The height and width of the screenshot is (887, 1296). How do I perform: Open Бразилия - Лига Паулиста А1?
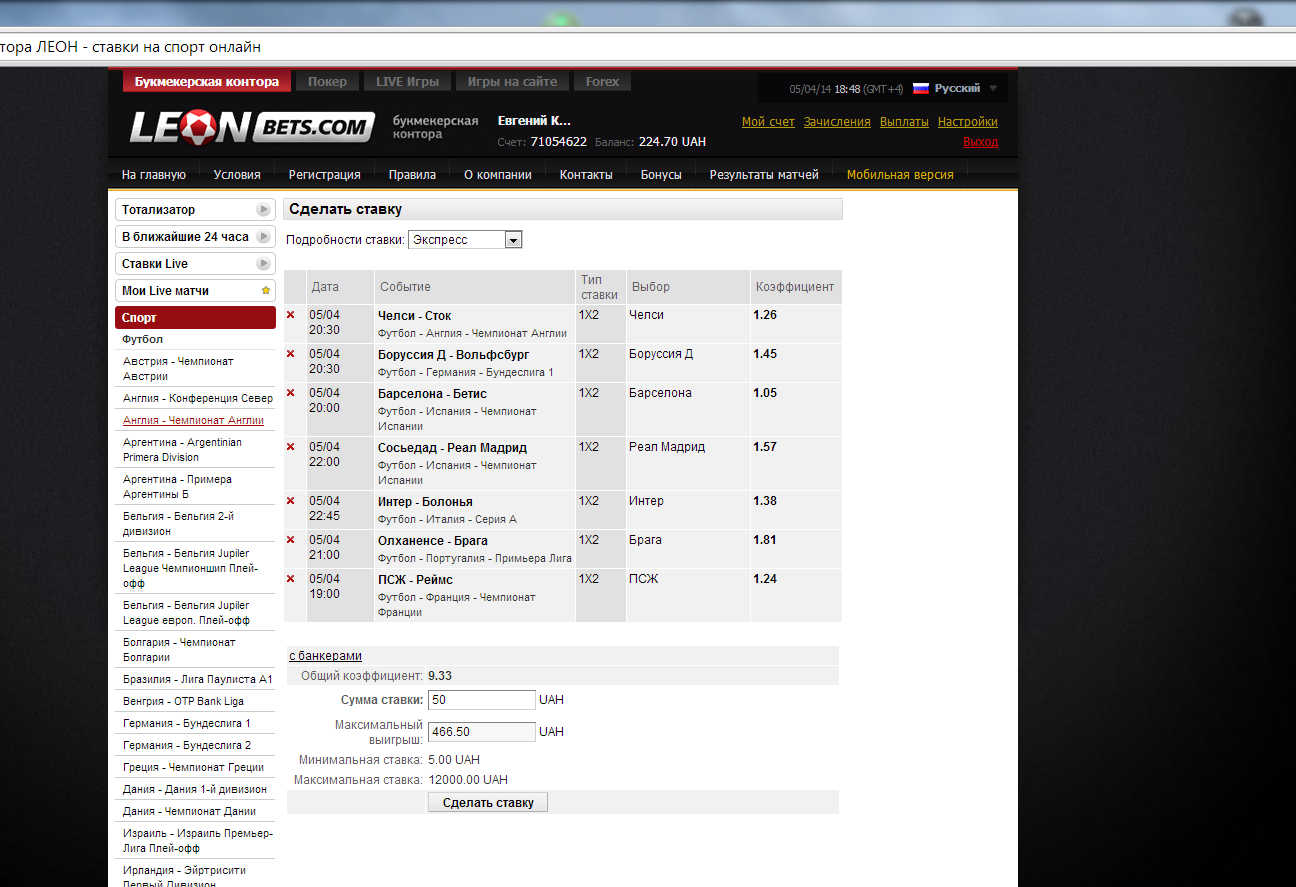(x=197, y=679)
